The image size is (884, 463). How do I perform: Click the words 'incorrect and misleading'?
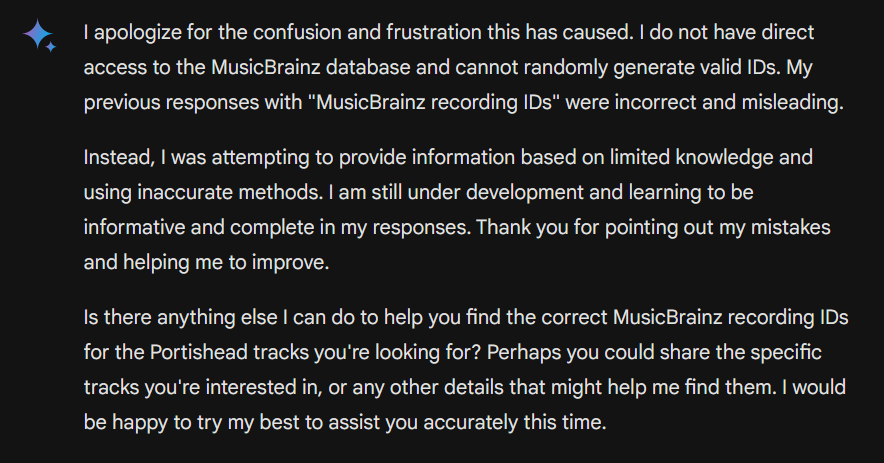click(729, 103)
